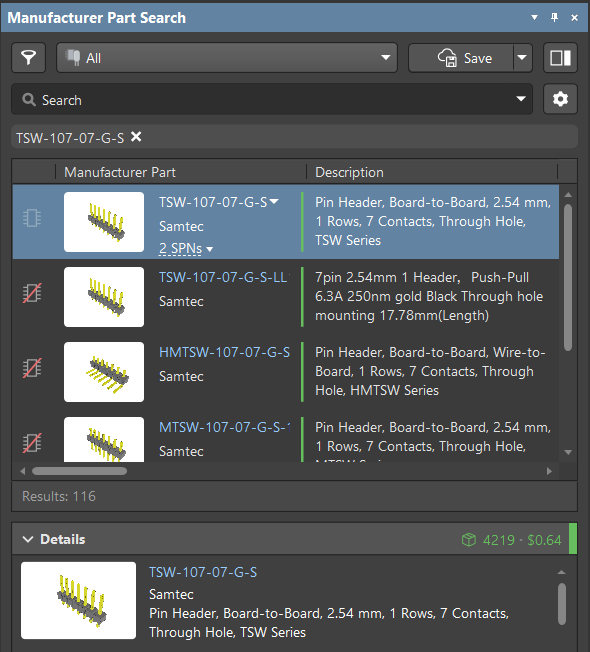The image size is (590, 652).
Task: Open TSW-107-07-G-S link in Details
Action: coord(203,572)
